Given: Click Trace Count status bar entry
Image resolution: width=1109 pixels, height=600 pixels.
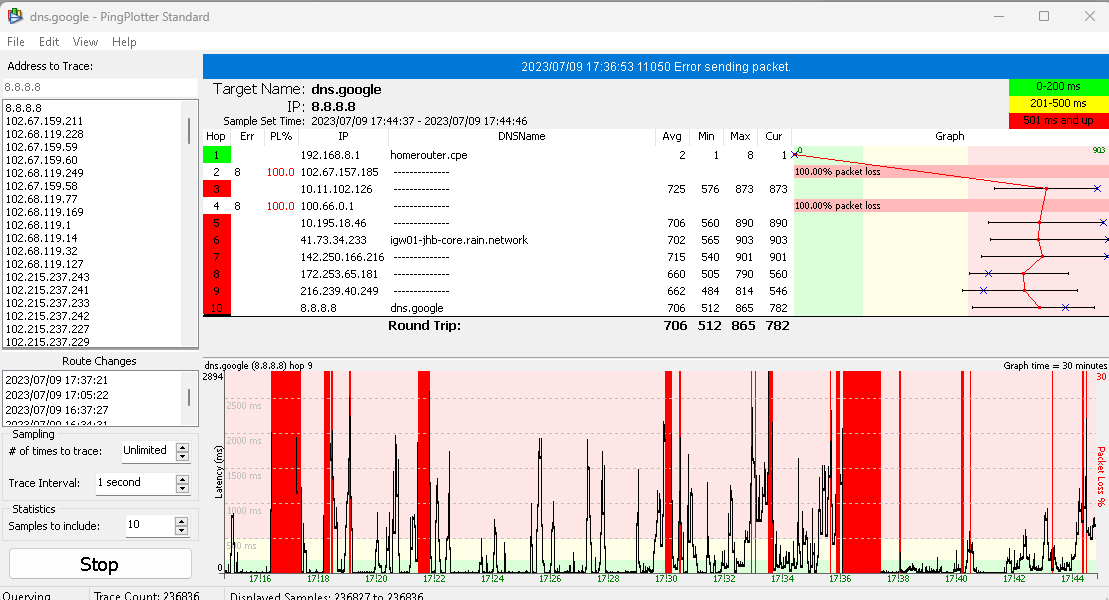Looking at the screenshot, I should click(146, 596).
